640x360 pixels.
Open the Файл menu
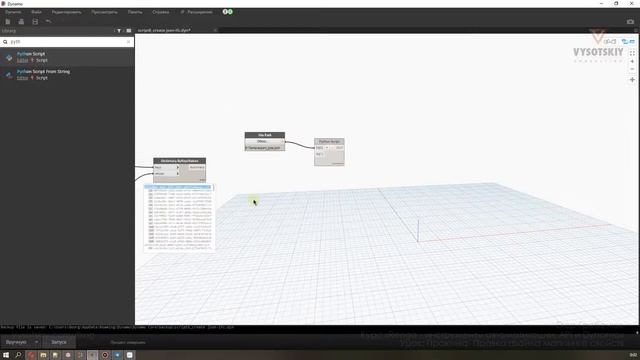tap(36, 12)
